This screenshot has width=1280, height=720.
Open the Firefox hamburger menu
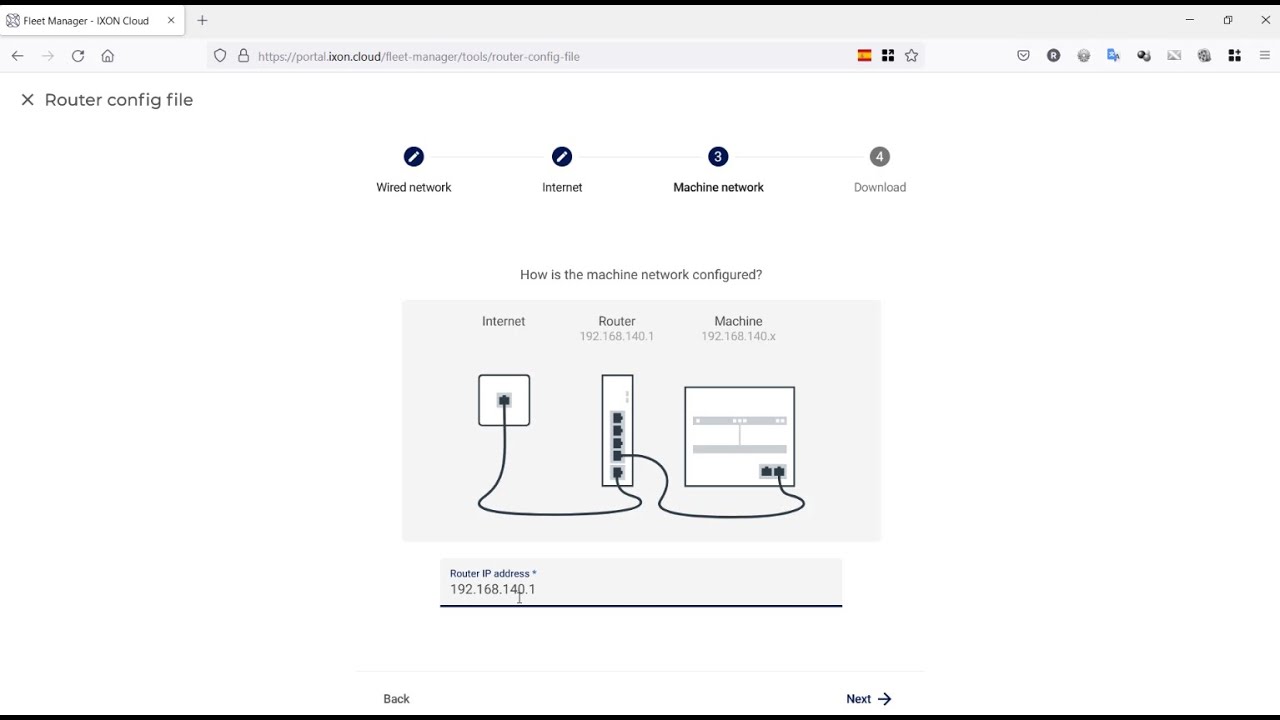click(x=1265, y=56)
